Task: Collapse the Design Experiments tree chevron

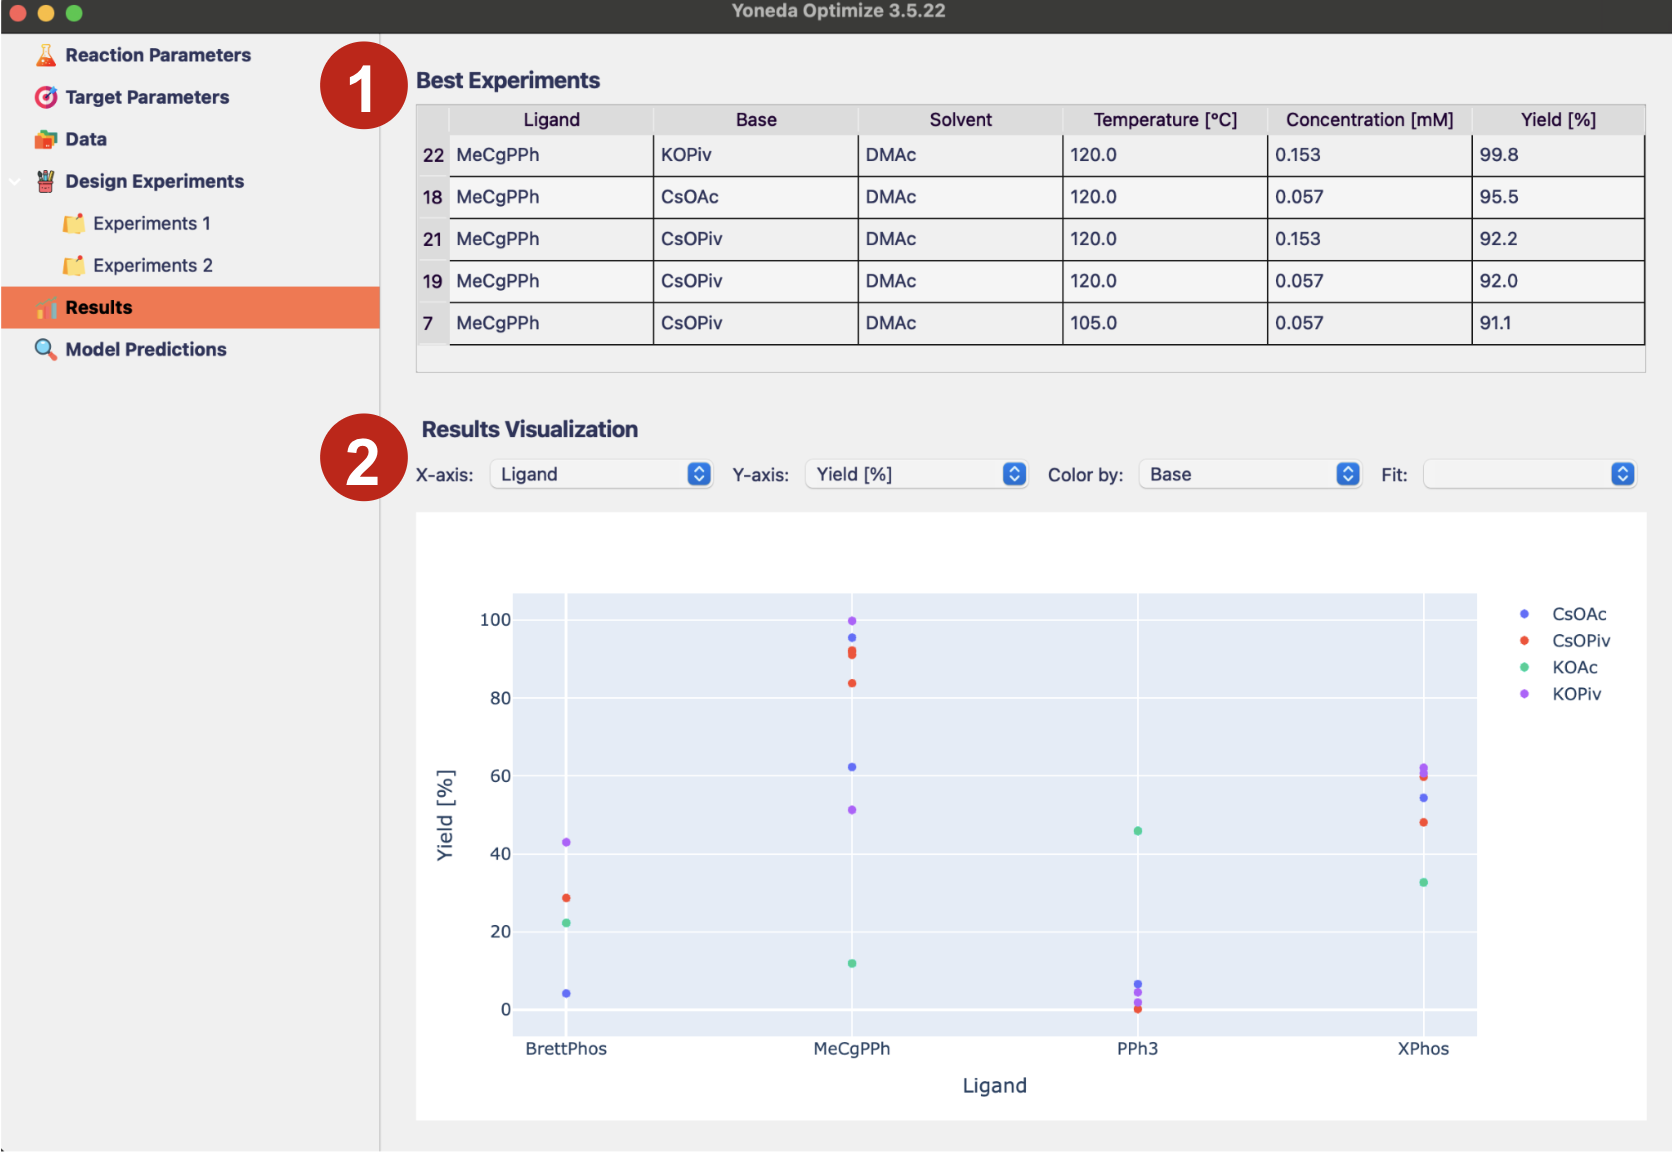Action: pos(15,181)
